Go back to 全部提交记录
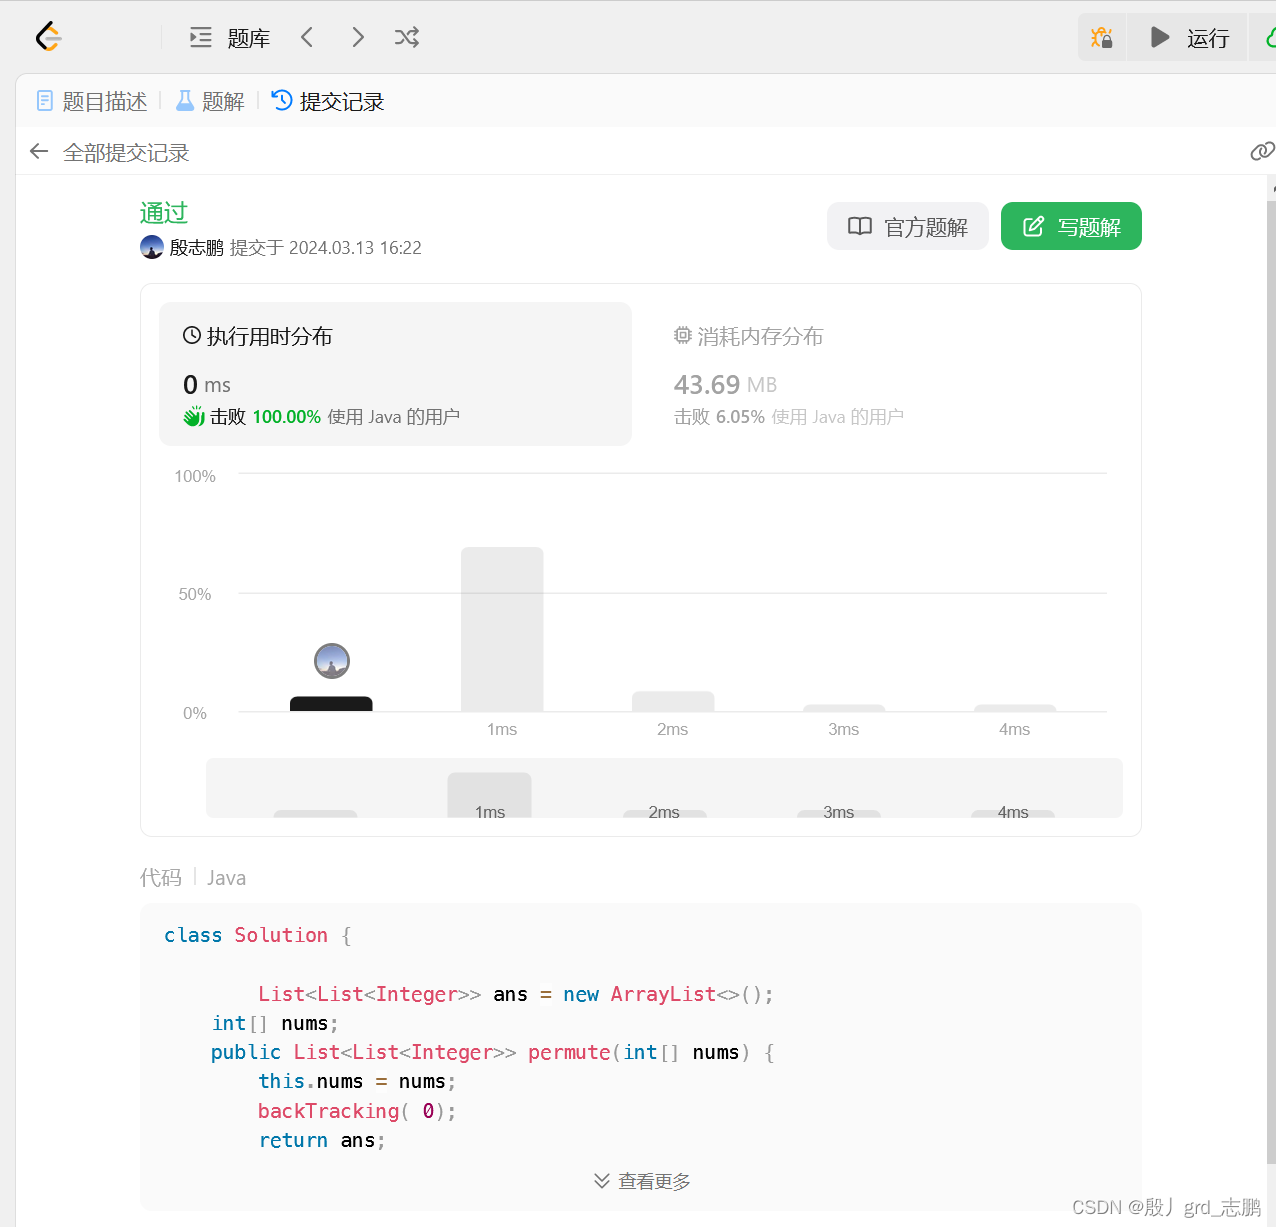The width and height of the screenshot is (1276, 1227). 109,152
